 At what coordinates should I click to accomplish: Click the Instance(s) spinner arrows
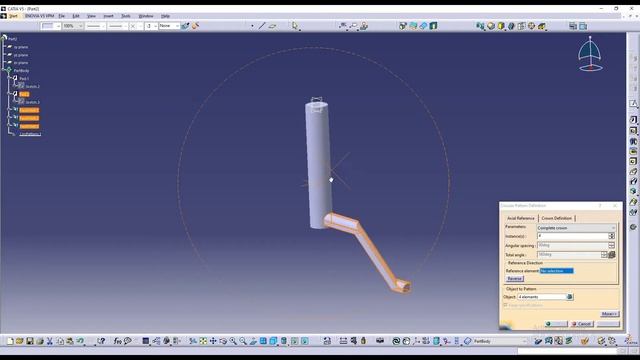(x=611, y=236)
